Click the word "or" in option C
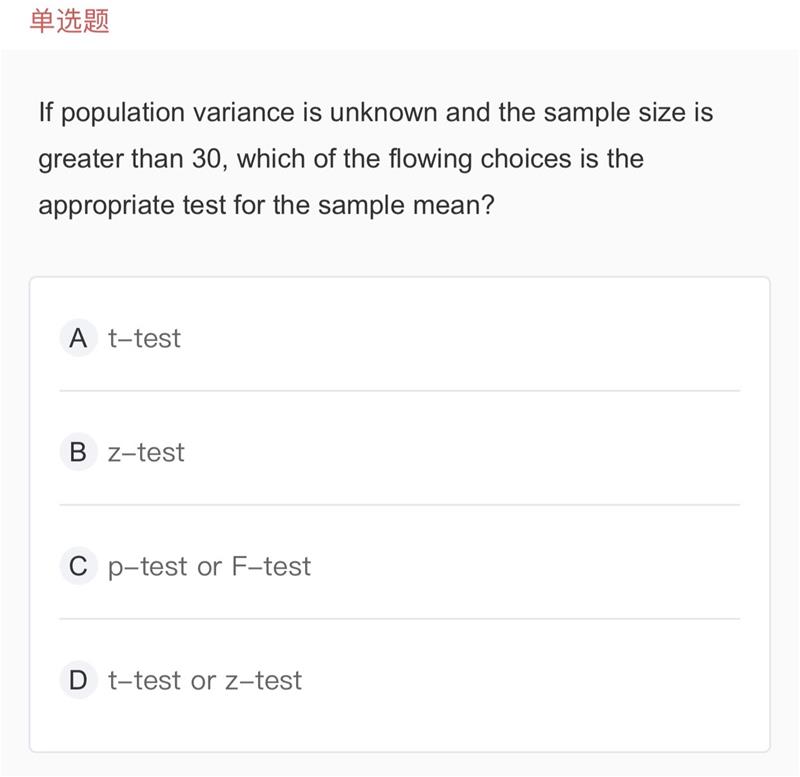Screen dimensions: 800x777 point(210,568)
